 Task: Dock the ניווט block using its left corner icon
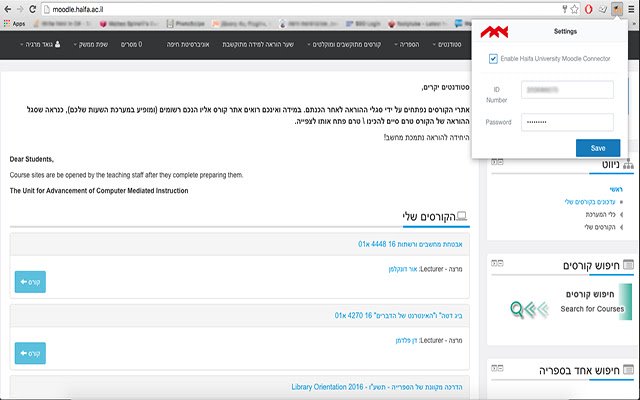point(494,162)
